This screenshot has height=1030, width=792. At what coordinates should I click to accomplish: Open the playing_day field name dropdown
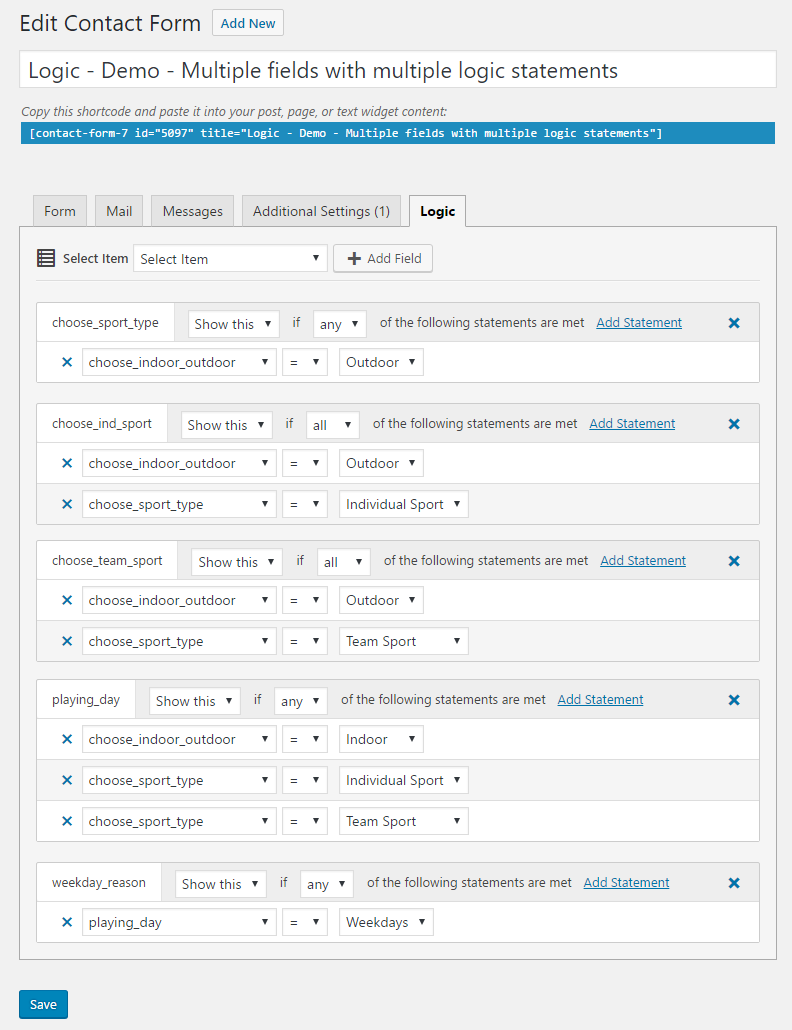click(x=179, y=922)
